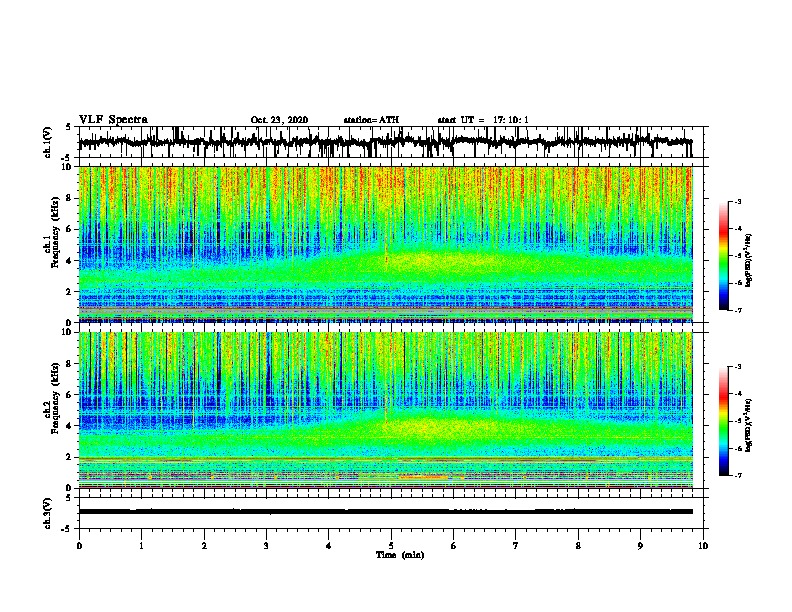Click the "-4" label on ch.2 color bar
The image size is (792, 612).
click(x=738, y=394)
